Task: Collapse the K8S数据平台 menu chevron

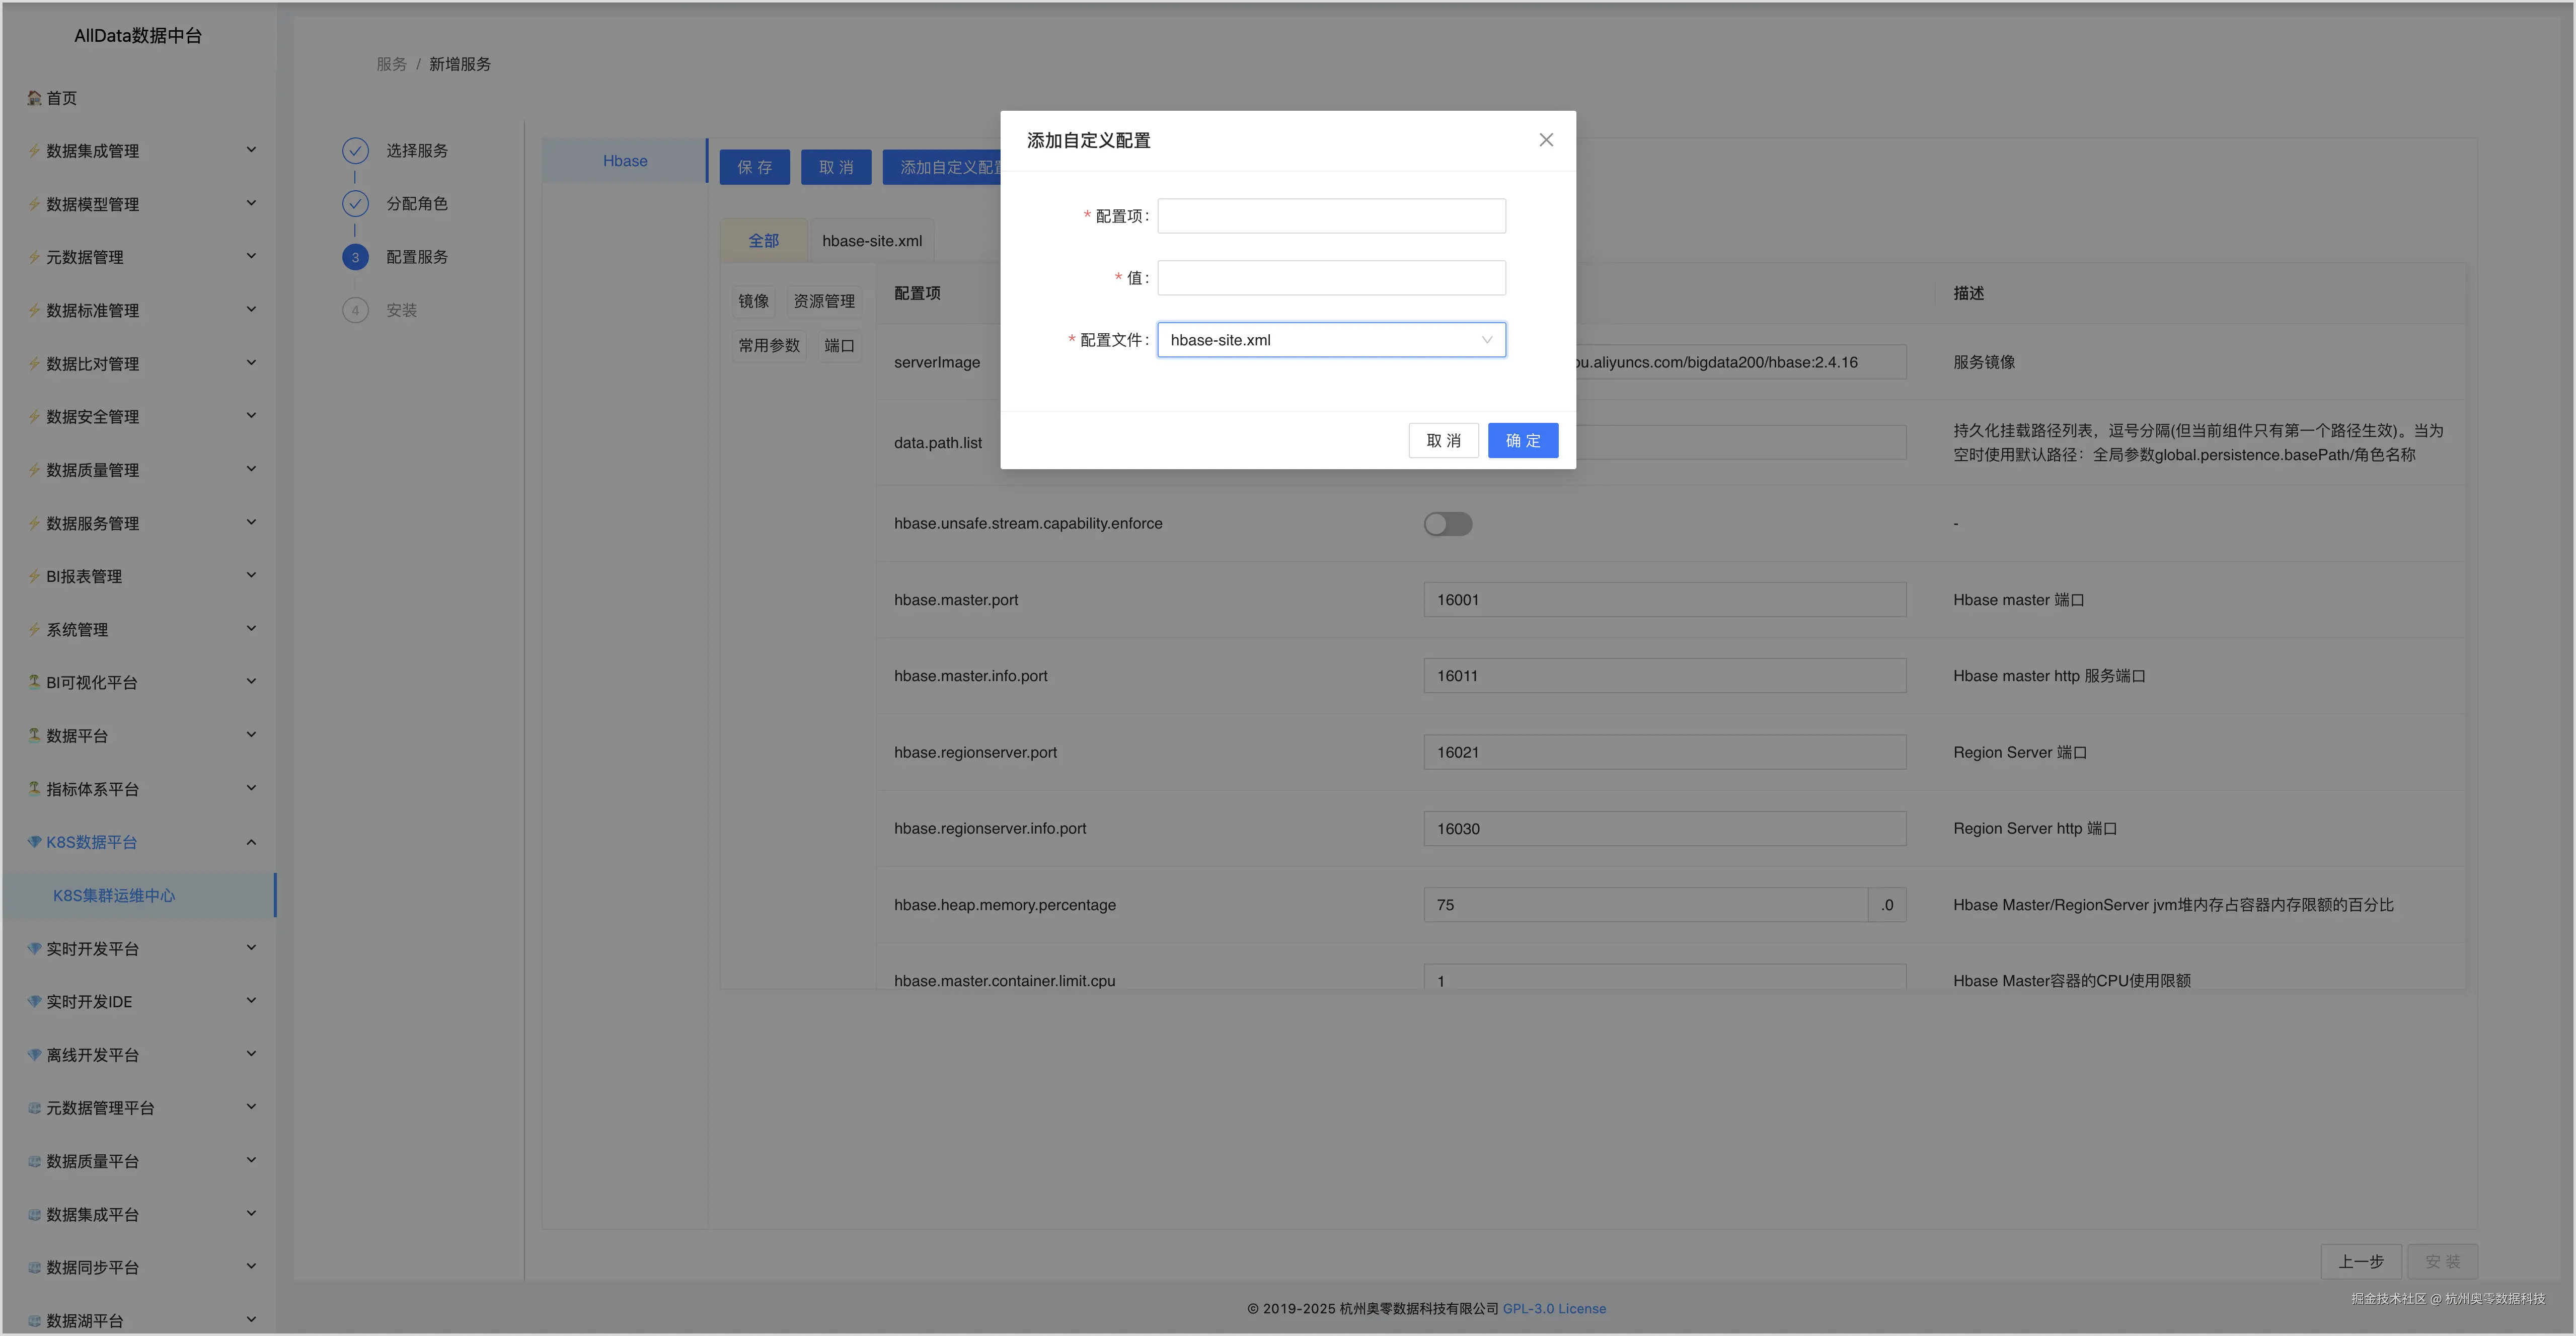Action: pos(251,842)
